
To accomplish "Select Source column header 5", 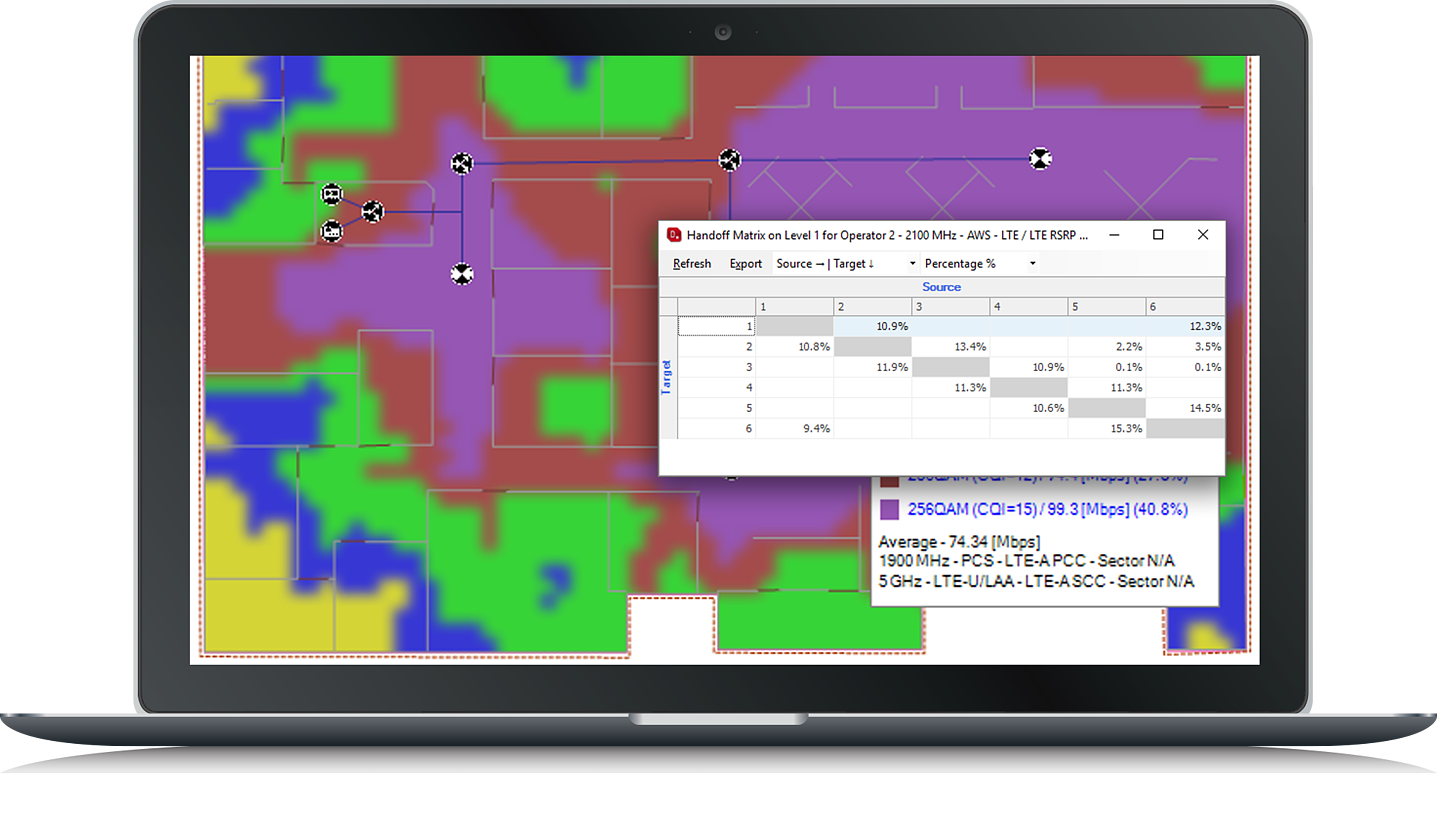I will click(1106, 306).
